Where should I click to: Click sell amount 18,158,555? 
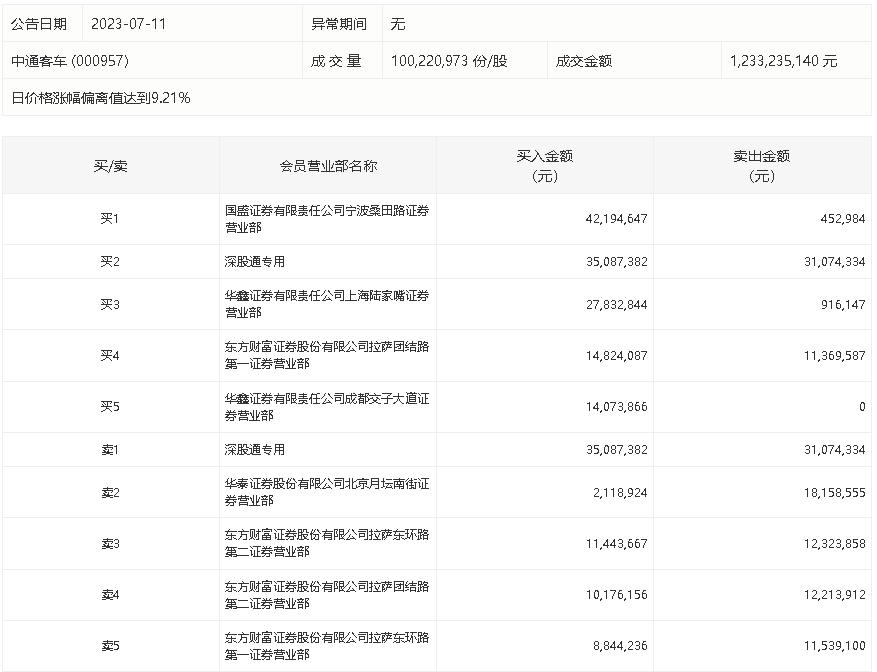click(x=834, y=493)
